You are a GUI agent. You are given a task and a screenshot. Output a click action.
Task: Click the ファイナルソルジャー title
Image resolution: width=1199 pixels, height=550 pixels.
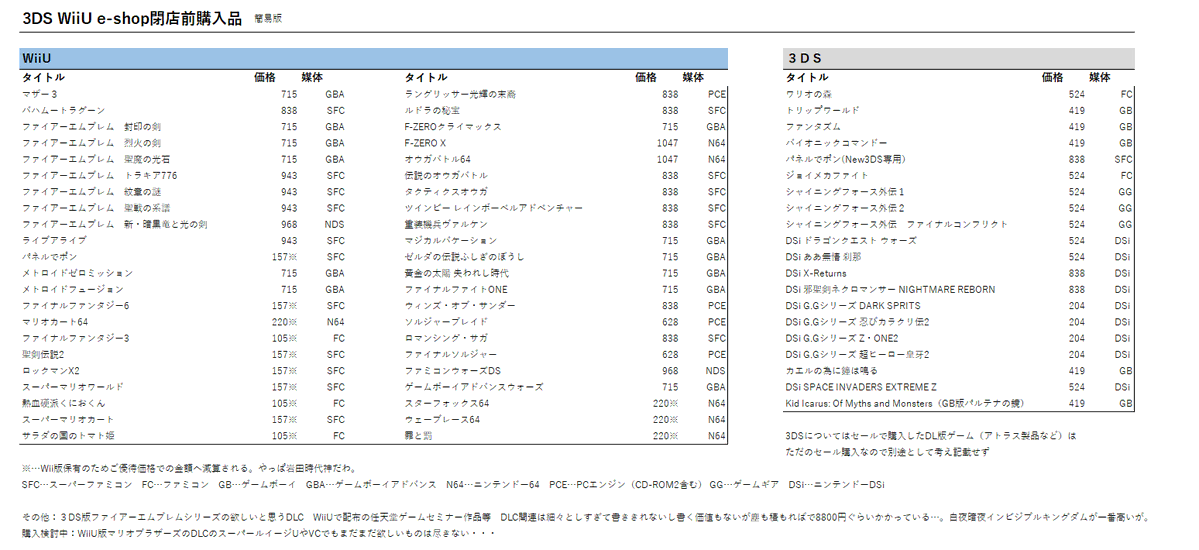[450, 354]
